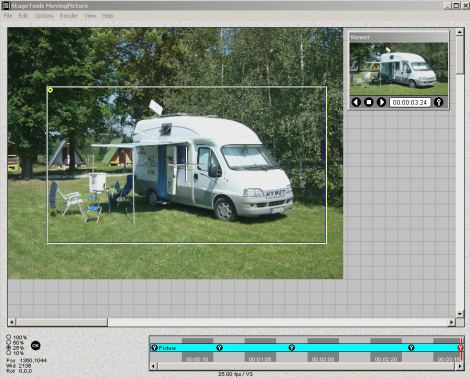Click the canvas vertical scroll down arrow
Viewport: 470px width, 378px height.
460,314
